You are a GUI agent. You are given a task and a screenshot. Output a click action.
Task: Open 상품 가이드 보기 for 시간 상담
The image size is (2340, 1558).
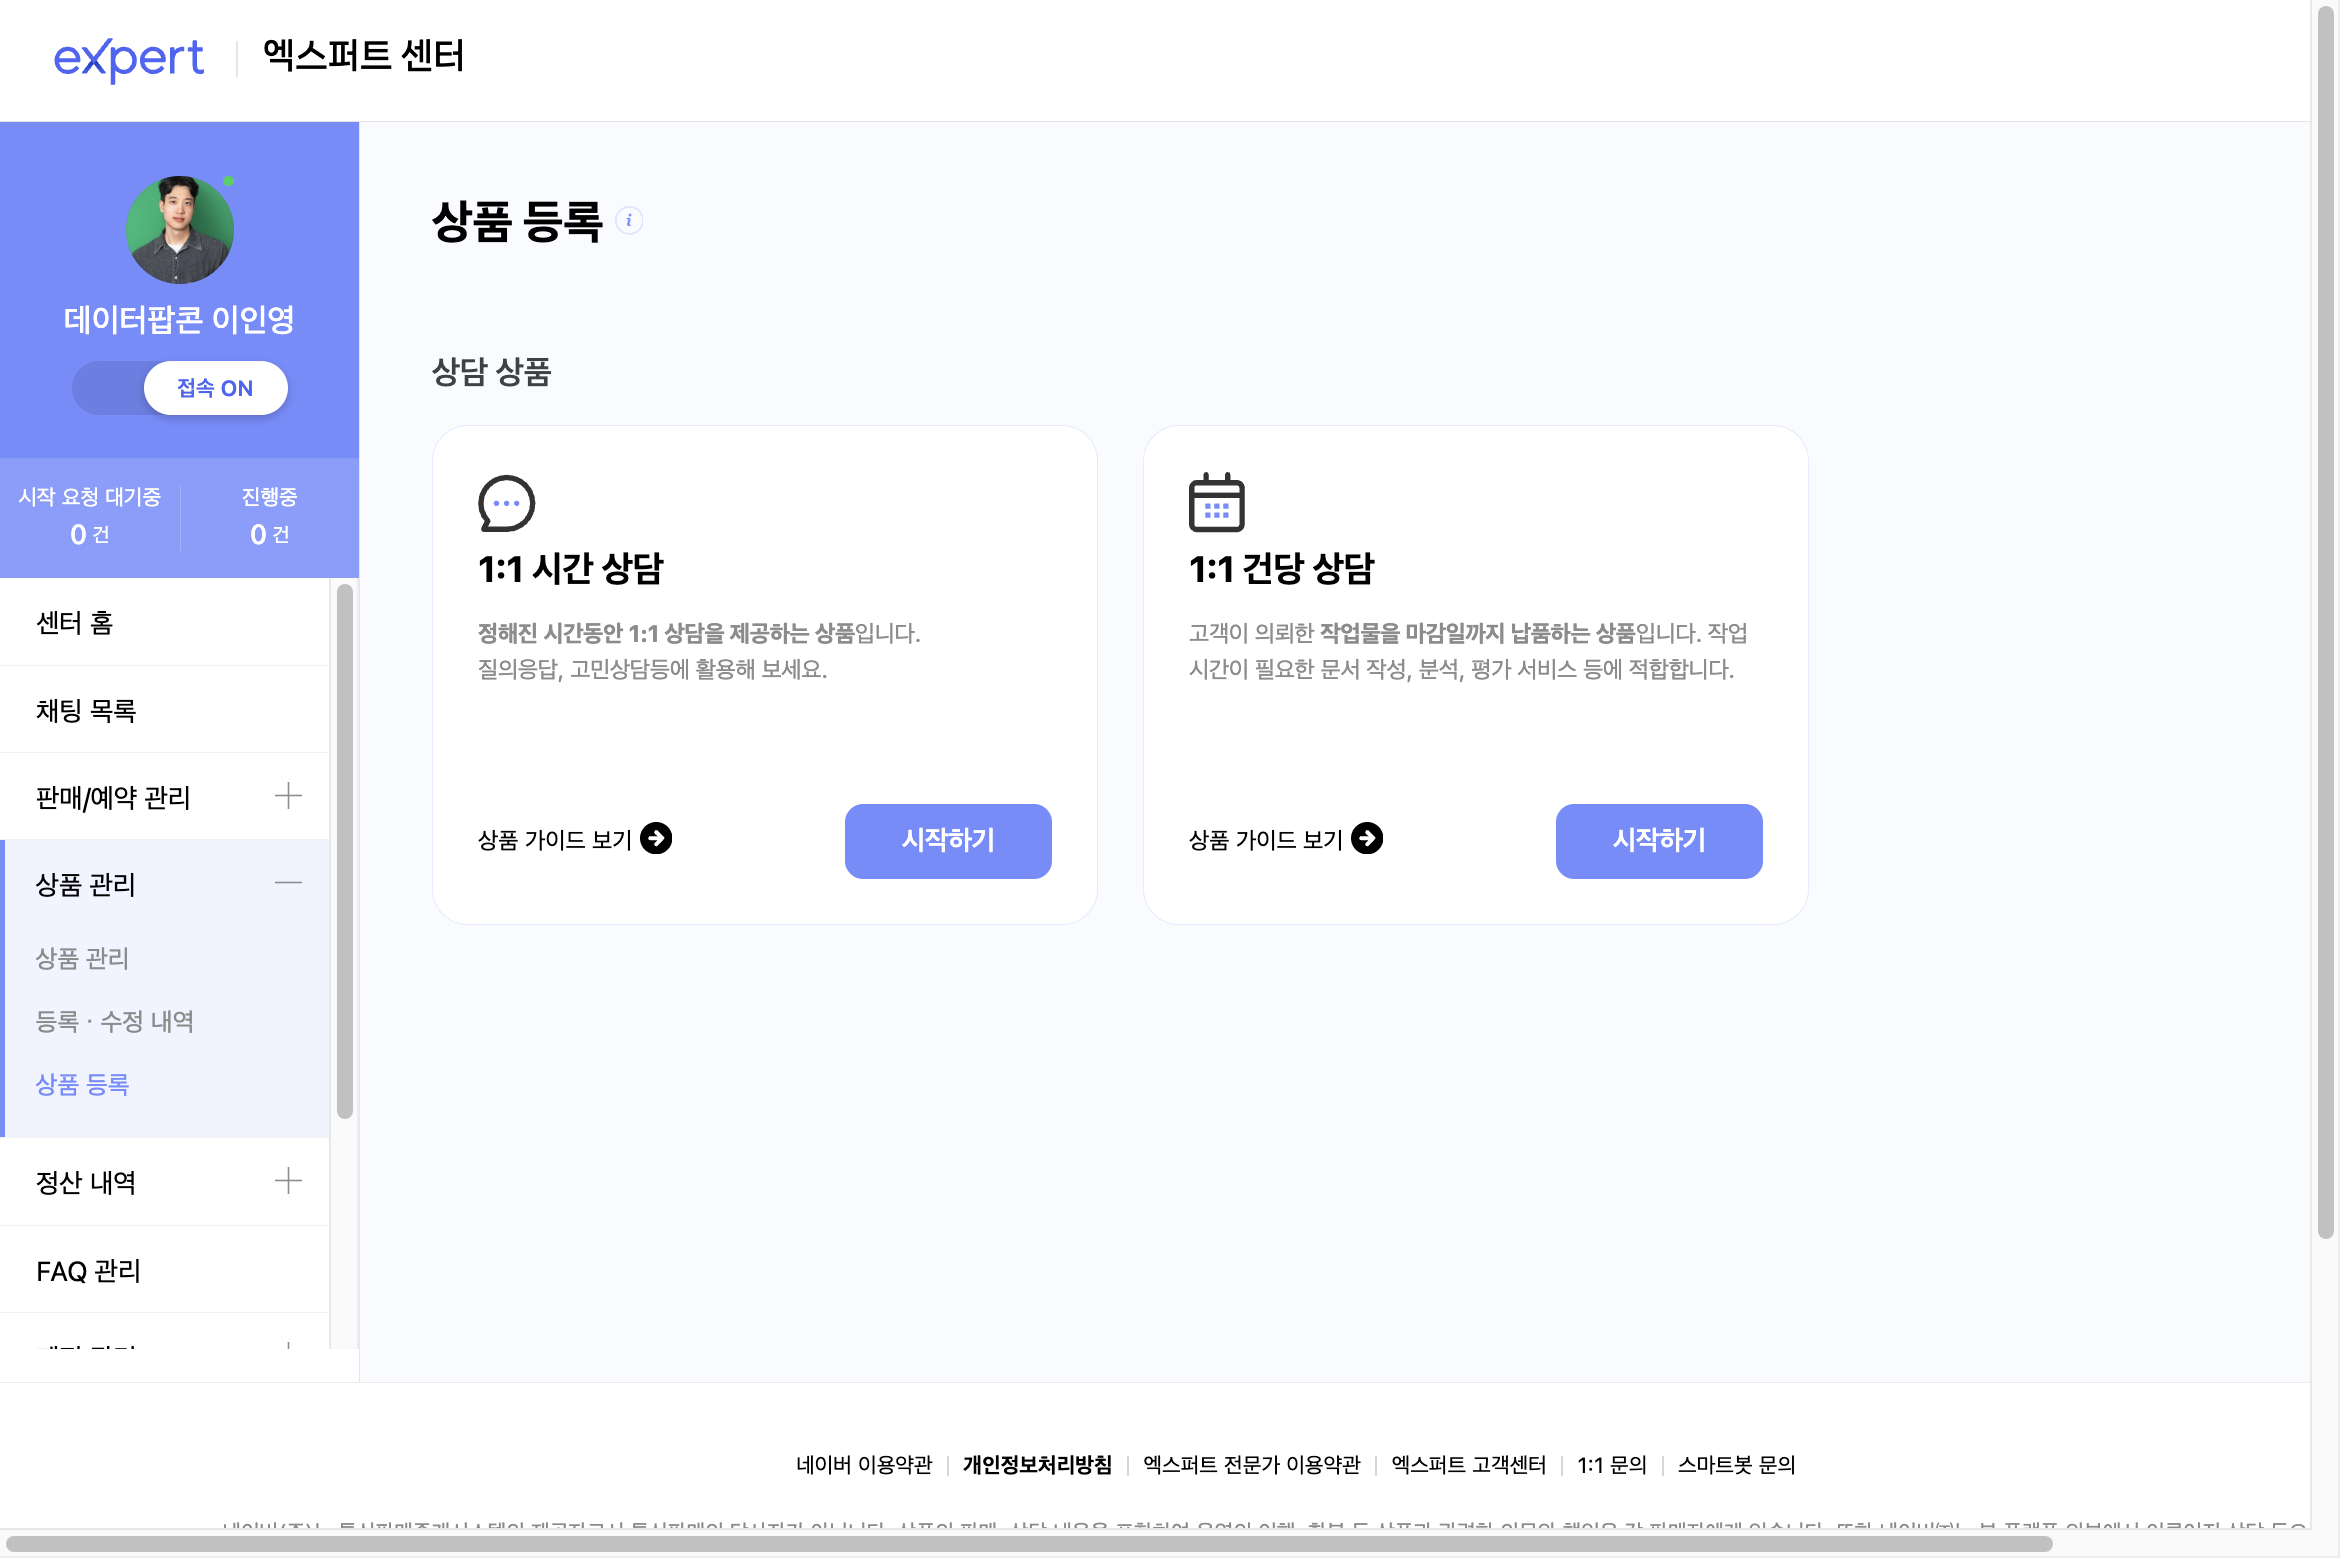click(575, 839)
